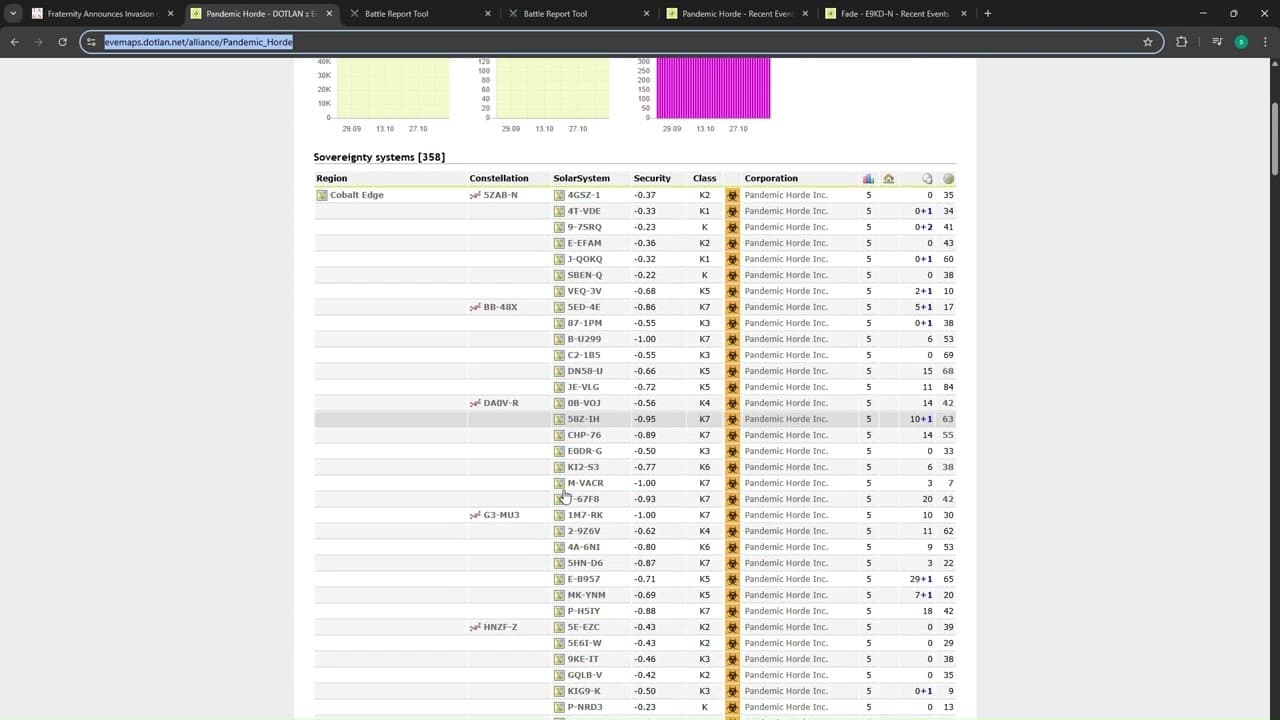
Task: Open the Cobalt Edge region link
Action: [x=357, y=195]
